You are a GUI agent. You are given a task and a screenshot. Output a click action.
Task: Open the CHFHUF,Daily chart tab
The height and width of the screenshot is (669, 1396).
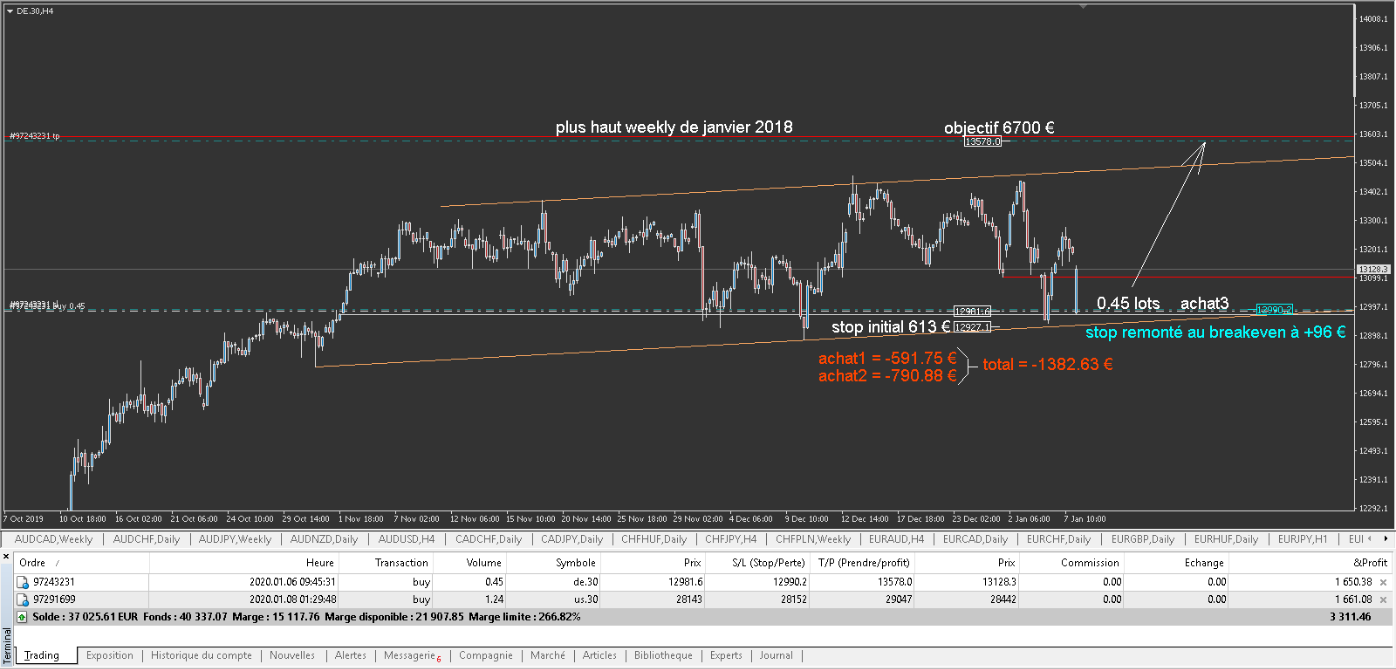click(x=654, y=539)
